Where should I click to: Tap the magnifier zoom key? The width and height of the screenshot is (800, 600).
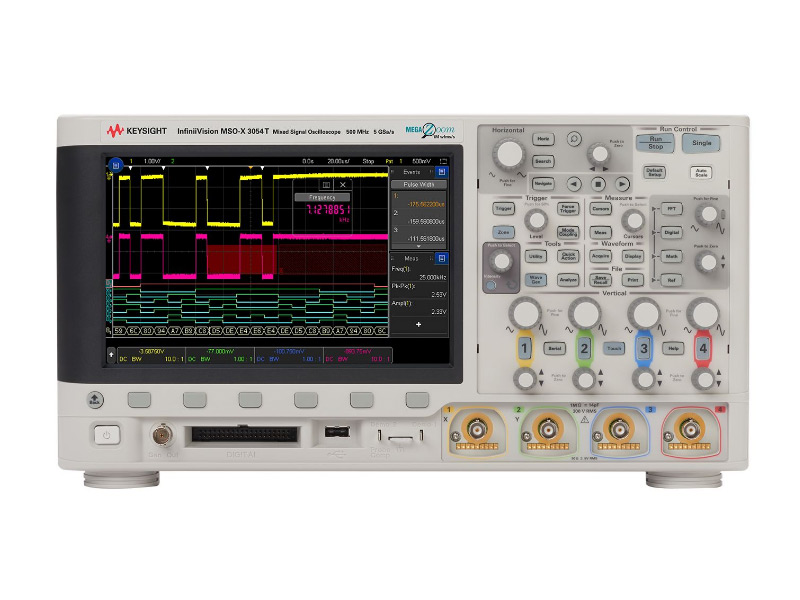pos(574,139)
